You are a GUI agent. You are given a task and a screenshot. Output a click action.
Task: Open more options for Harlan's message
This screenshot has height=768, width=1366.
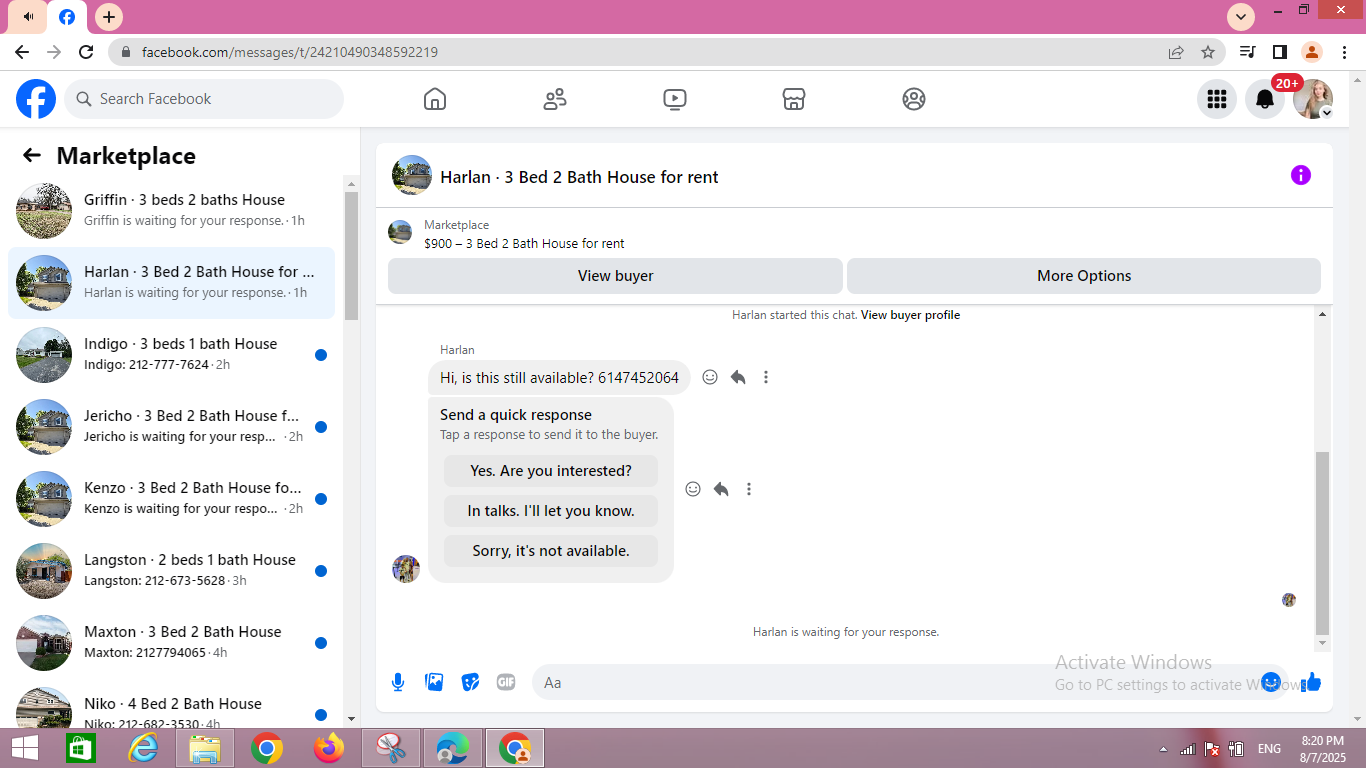tap(766, 377)
